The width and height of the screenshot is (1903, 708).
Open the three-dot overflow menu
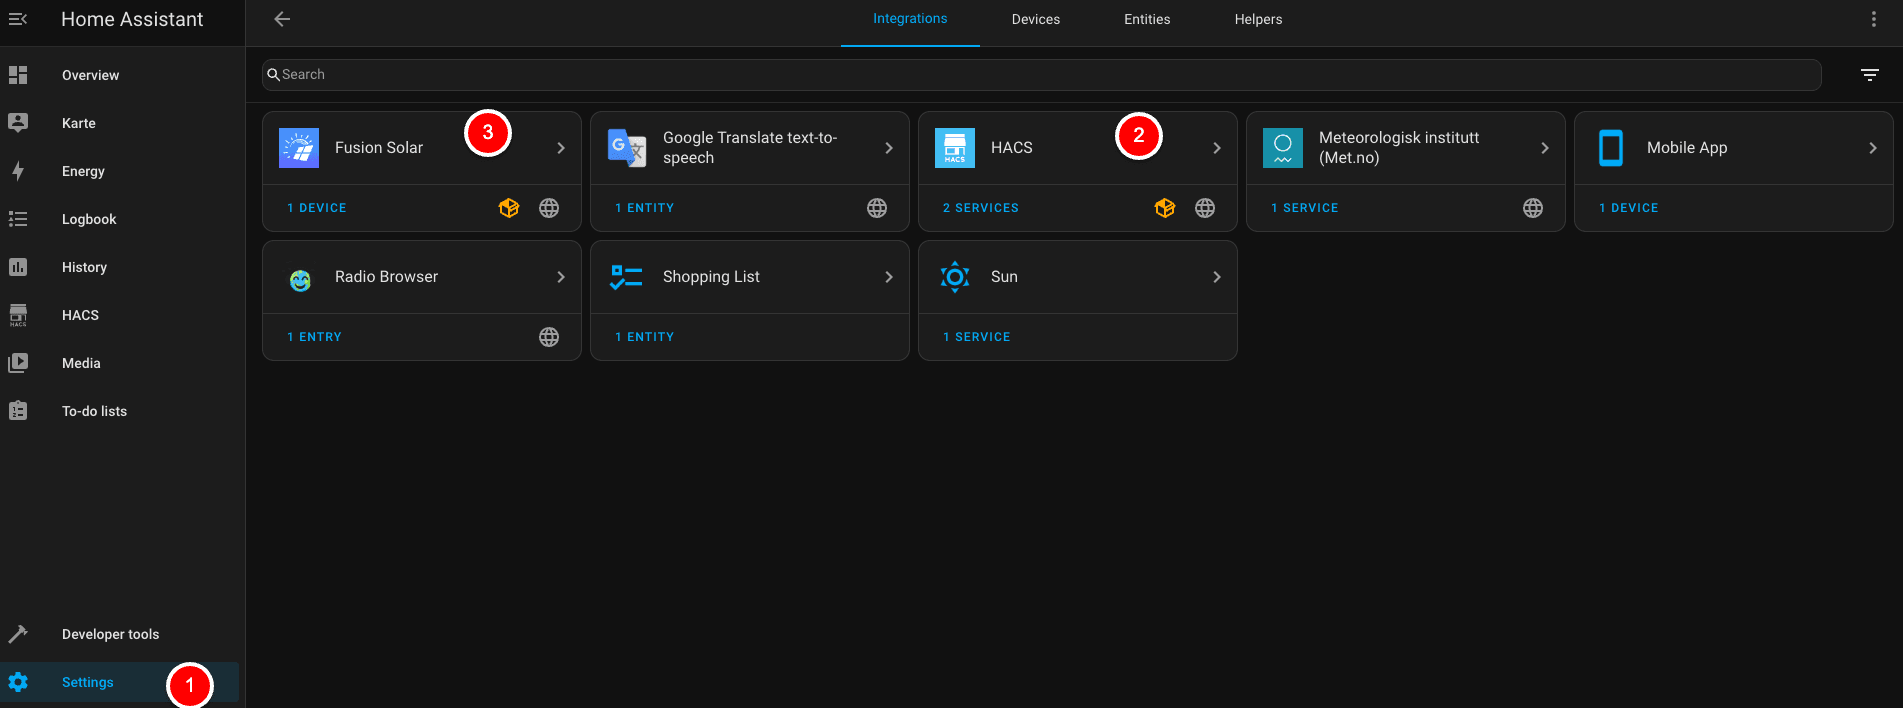1873,19
